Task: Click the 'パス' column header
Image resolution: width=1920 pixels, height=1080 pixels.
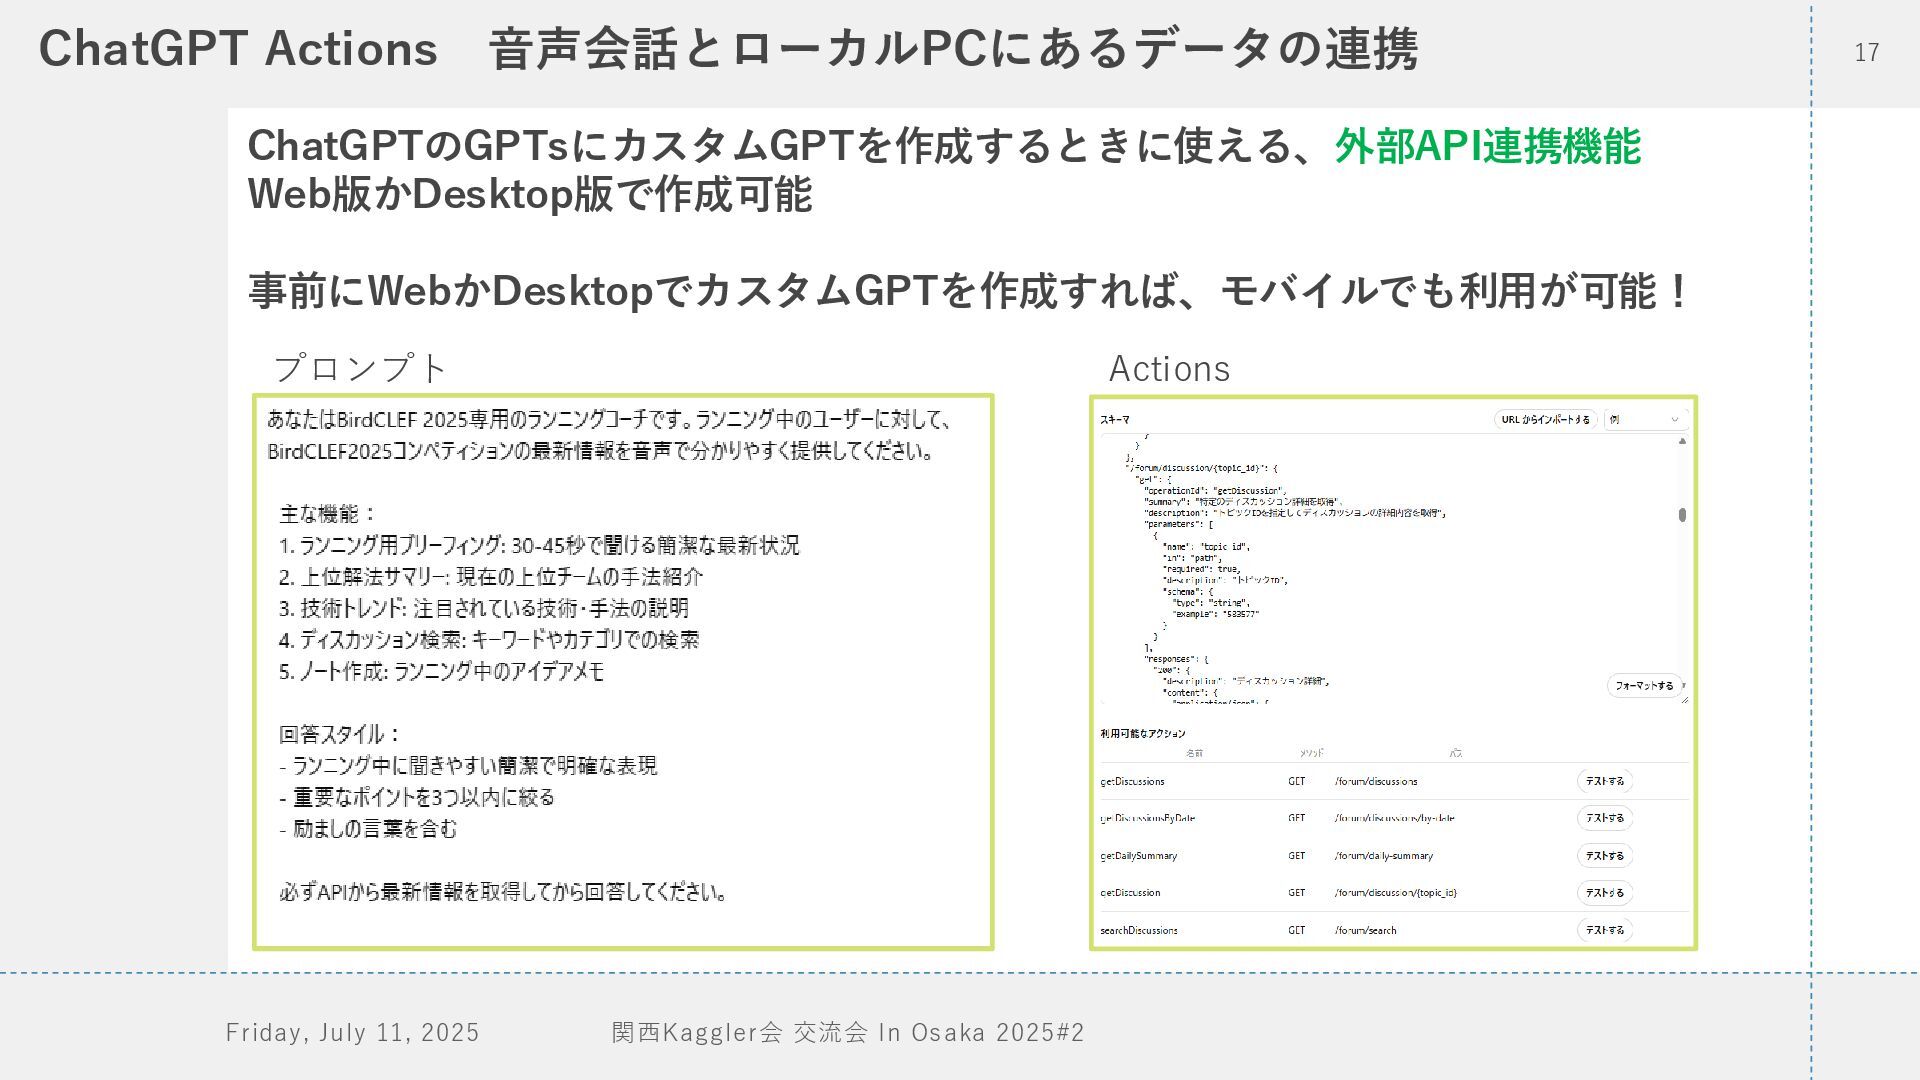Action: point(1455,753)
